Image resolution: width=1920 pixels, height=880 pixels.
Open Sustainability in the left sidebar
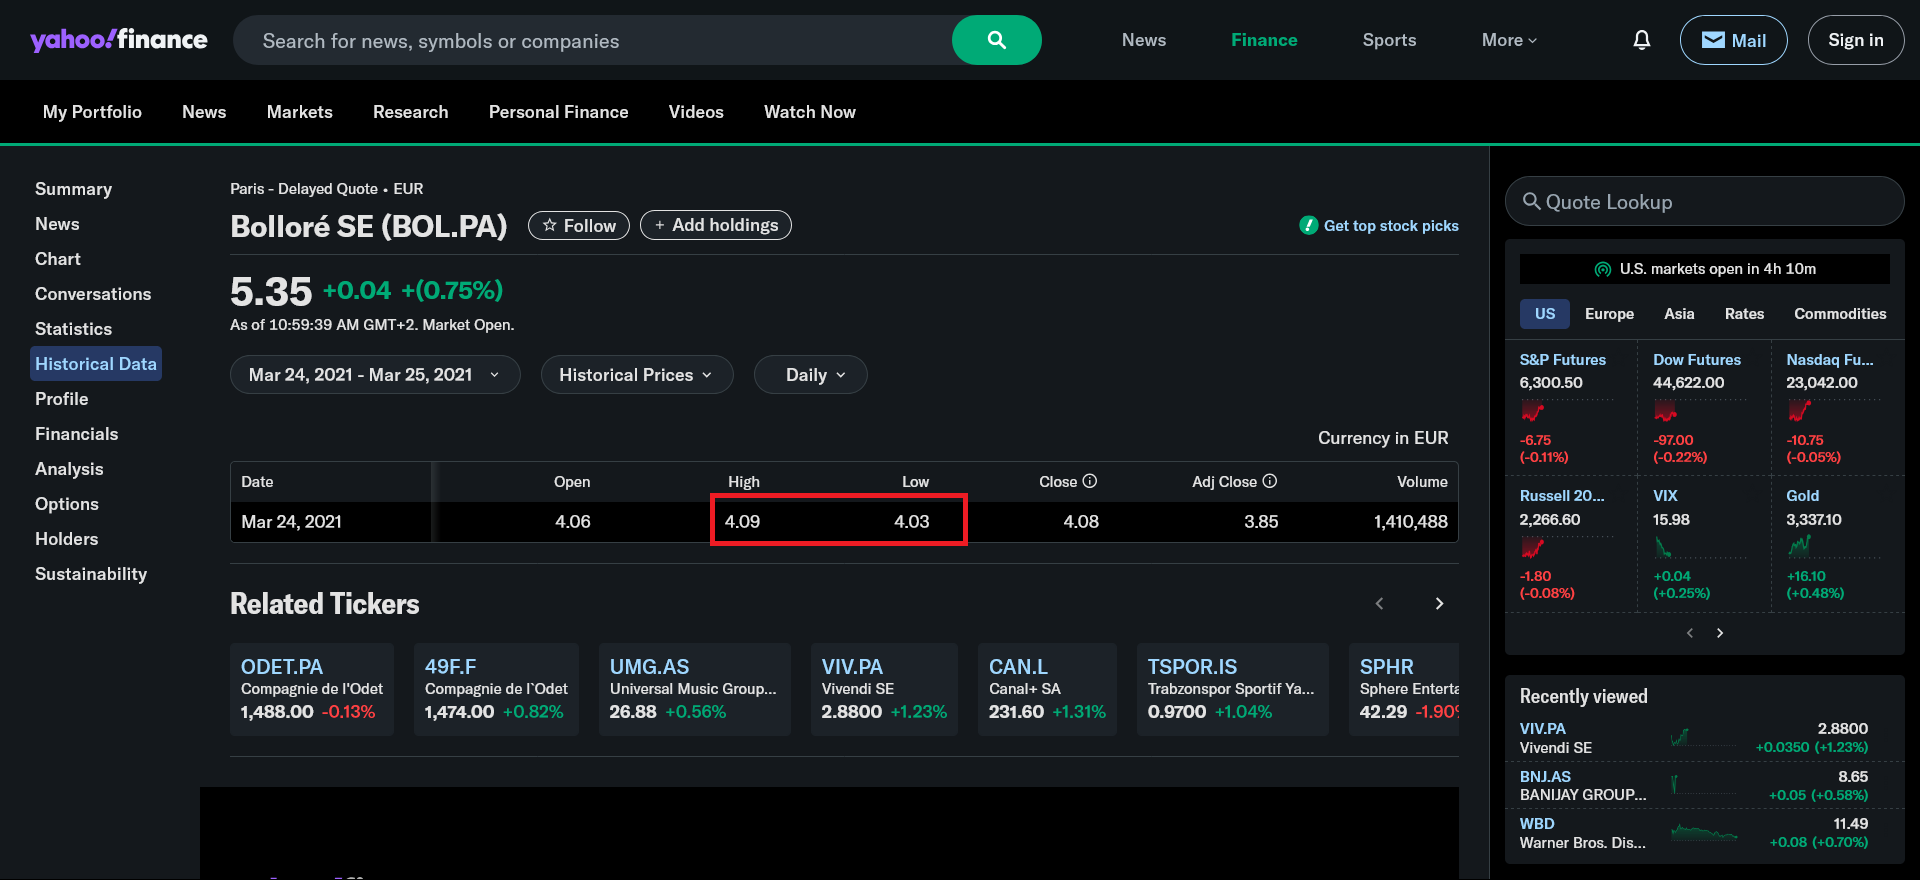pyautogui.click(x=91, y=574)
